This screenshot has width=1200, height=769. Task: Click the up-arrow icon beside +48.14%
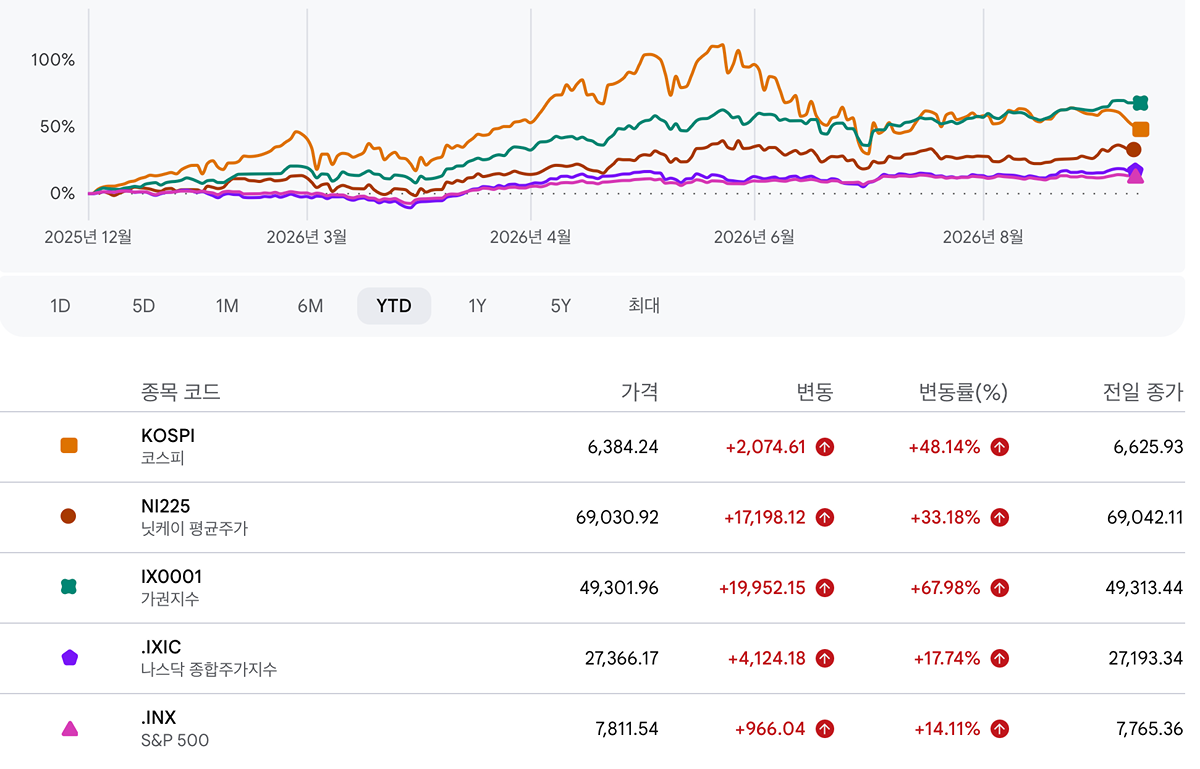999,447
